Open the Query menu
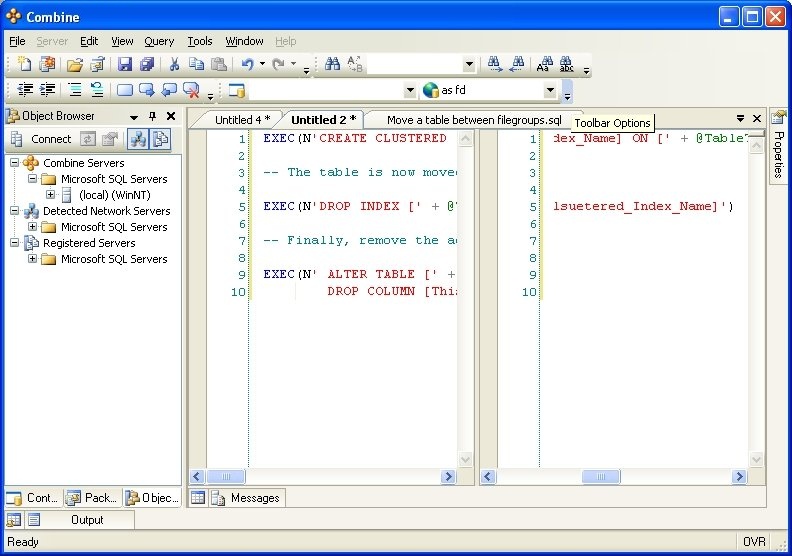Viewport: 792px width, 556px height. (x=159, y=41)
